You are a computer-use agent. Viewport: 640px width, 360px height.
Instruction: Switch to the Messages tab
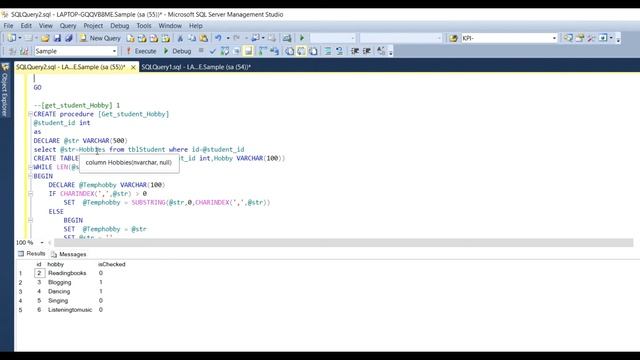click(x=69, y=254)
